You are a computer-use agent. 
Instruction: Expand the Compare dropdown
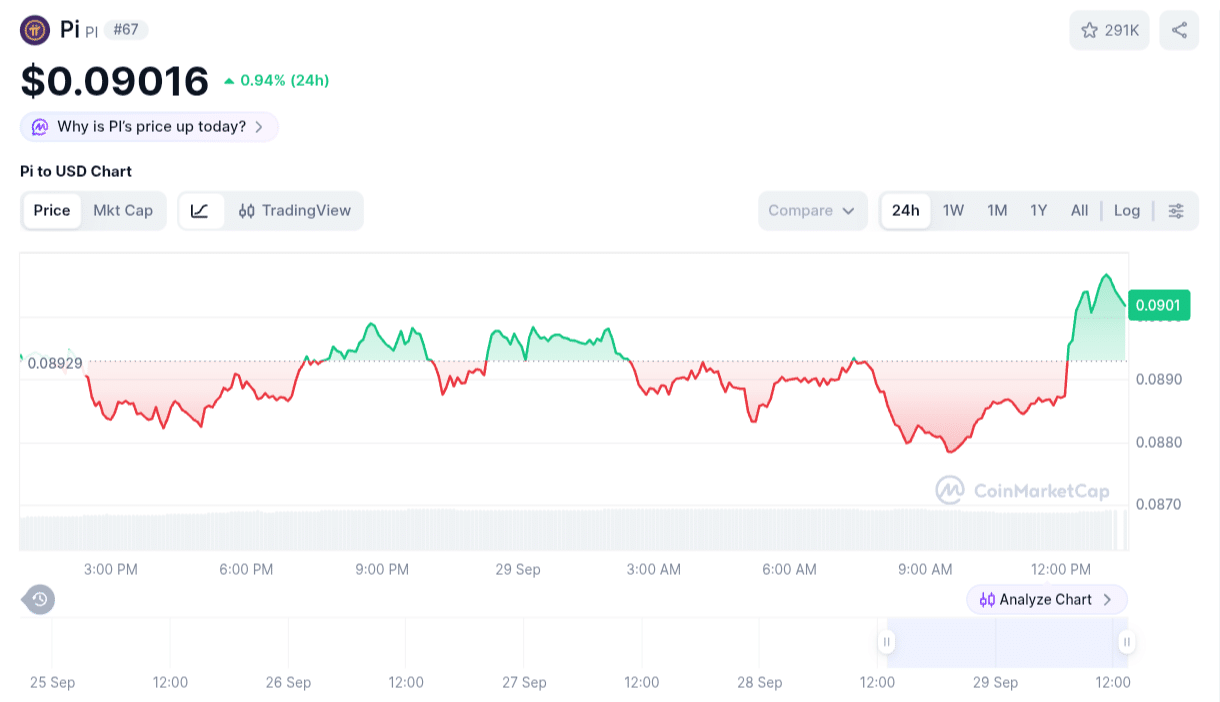[812, 211]
